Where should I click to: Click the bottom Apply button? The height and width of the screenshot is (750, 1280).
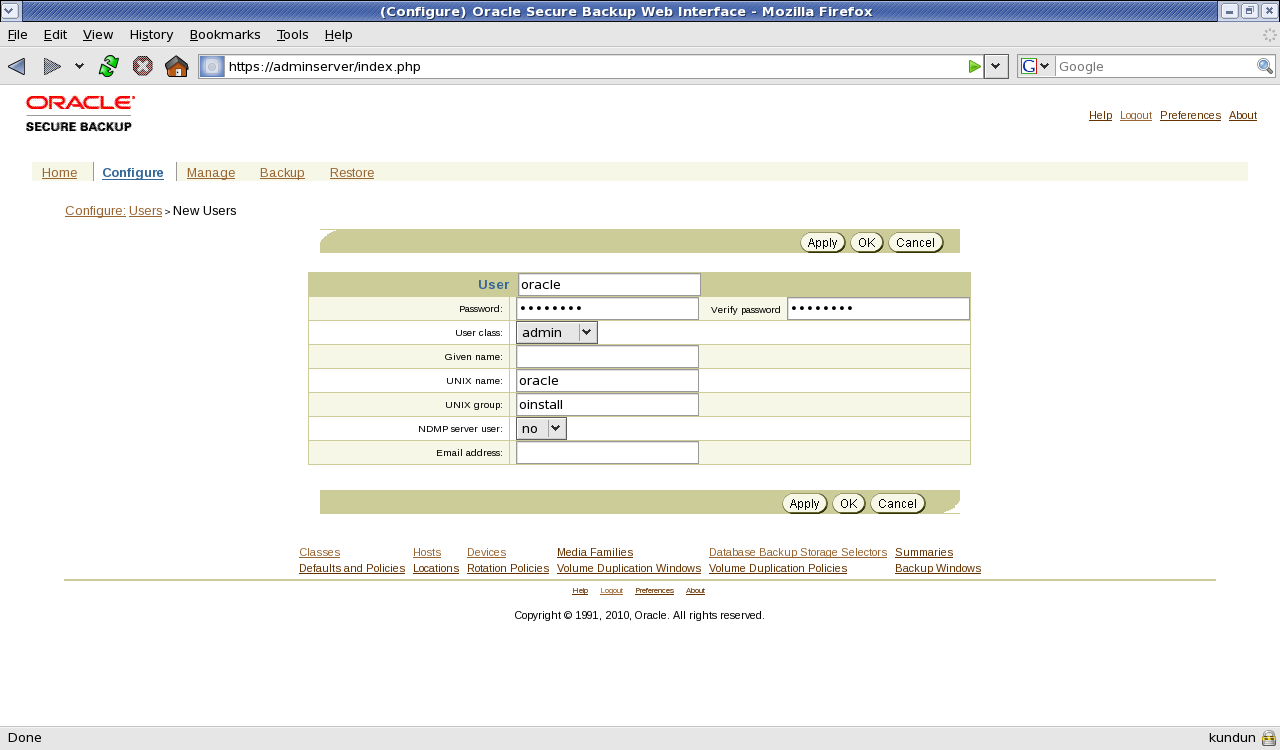pyautogui.click(x=805, y=503)
